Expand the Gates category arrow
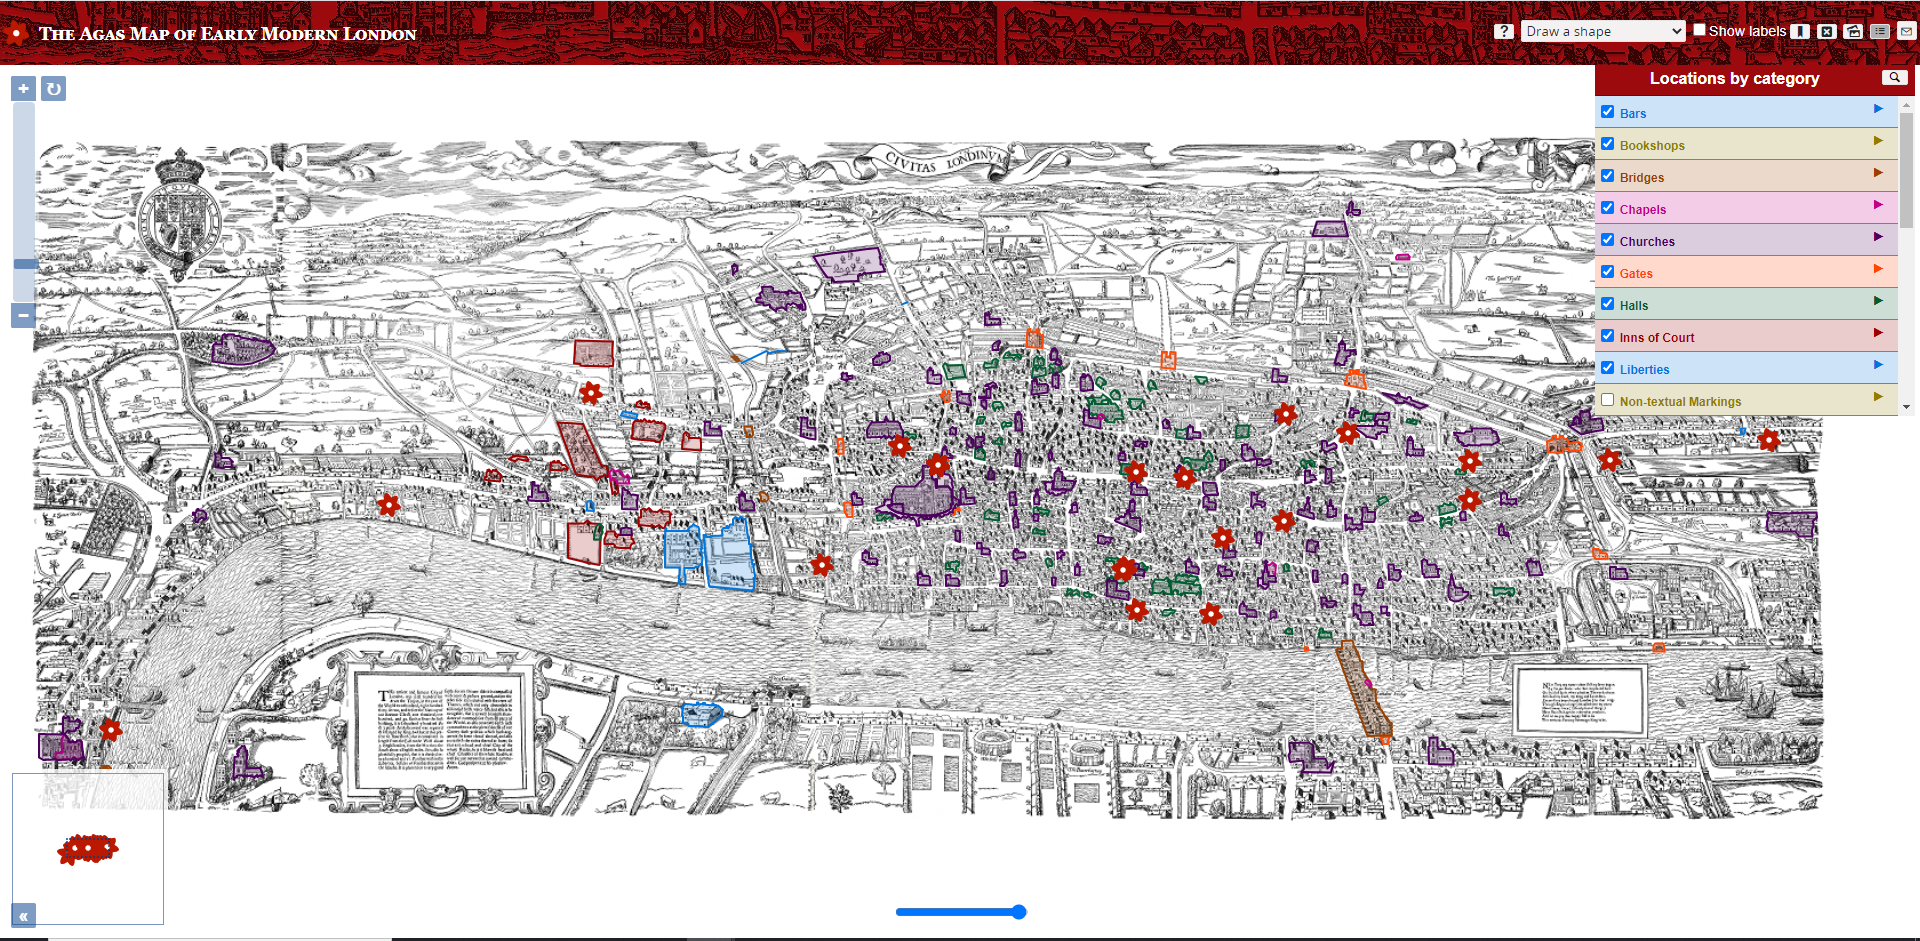The width and height of the screenshot is (1920, 941). coord(1878,269)
